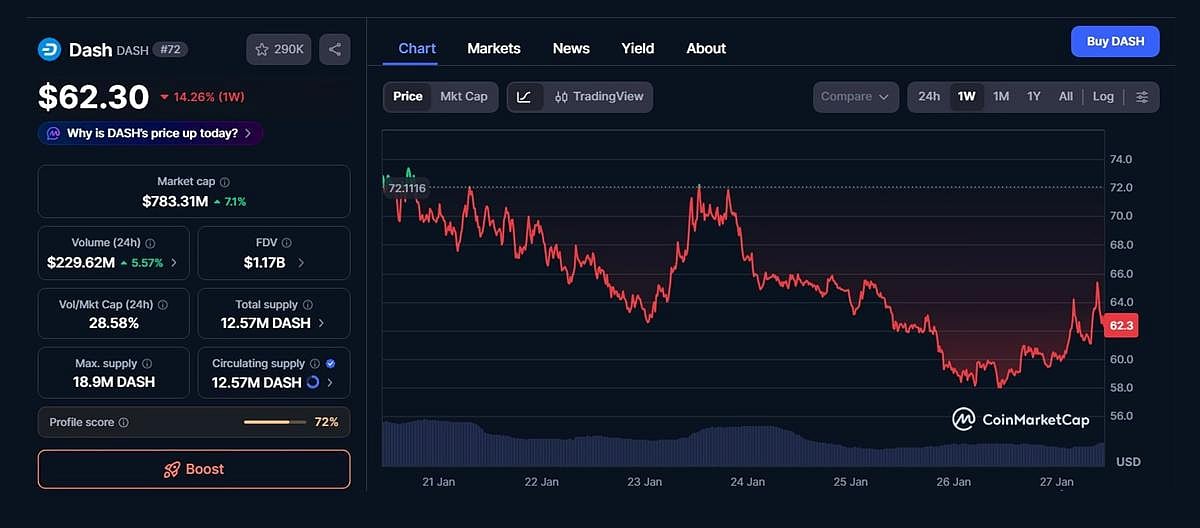This screenshot has height=528, width=1200.
Task: Open the share icon button
Action: 335,49
